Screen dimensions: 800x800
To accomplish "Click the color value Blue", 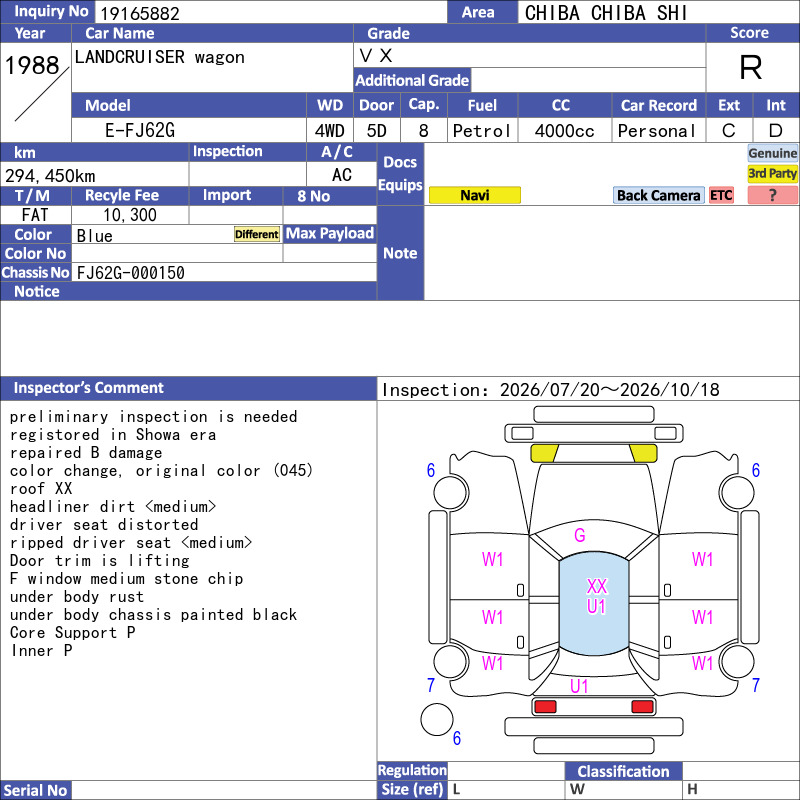I will click(94, 236).
